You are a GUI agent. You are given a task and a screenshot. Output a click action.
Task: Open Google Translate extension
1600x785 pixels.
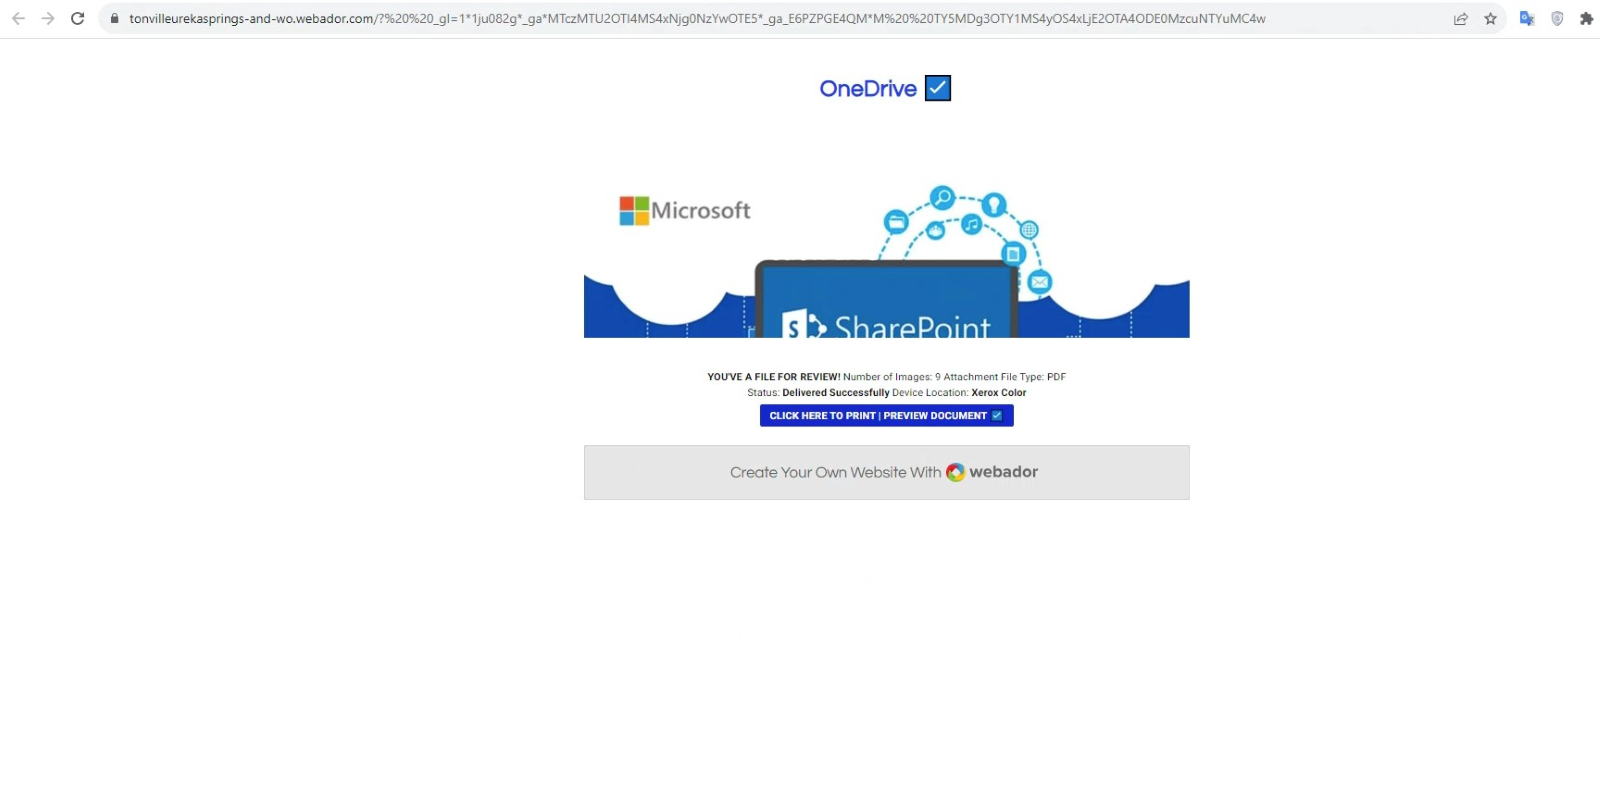click(x=1527, y=18)
